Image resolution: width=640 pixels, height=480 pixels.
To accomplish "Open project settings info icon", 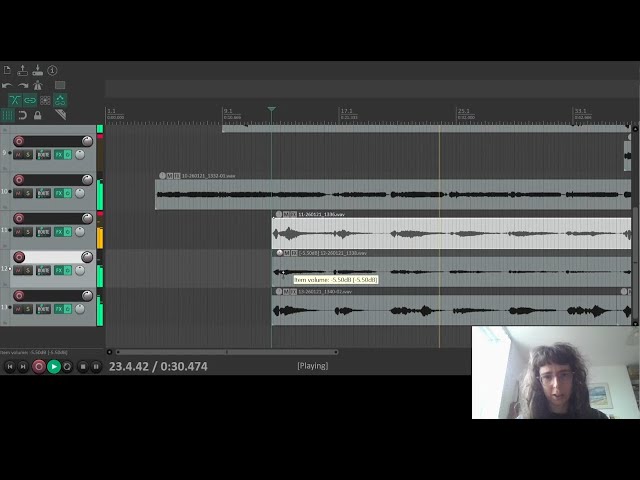I will tap(52, 70).
